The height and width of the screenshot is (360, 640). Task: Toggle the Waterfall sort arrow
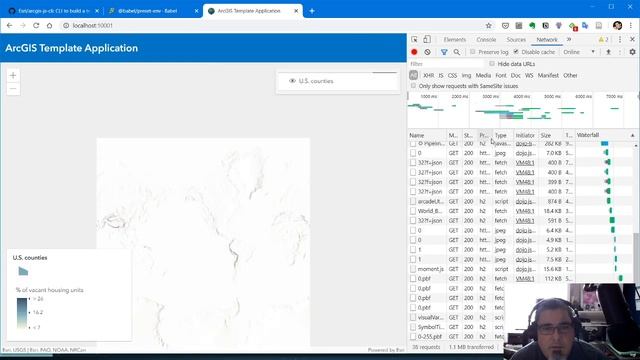point(633,135)
